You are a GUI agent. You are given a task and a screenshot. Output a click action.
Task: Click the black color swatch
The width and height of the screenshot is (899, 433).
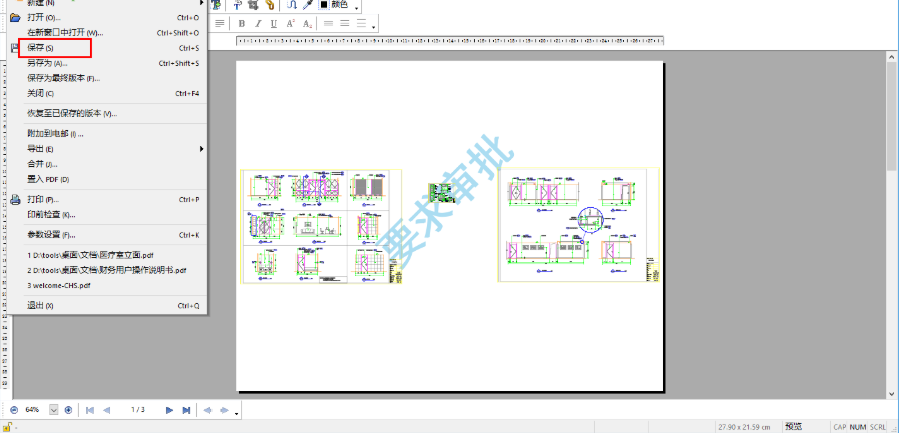(x=324, y=5)
